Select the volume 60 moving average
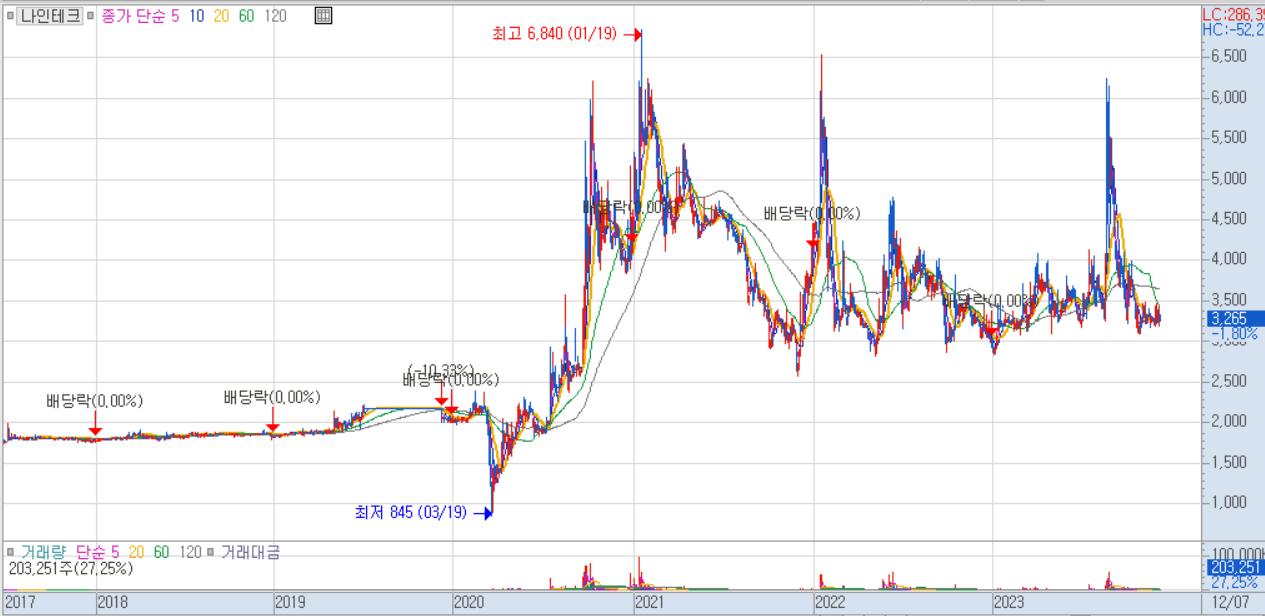 (161, 552)
